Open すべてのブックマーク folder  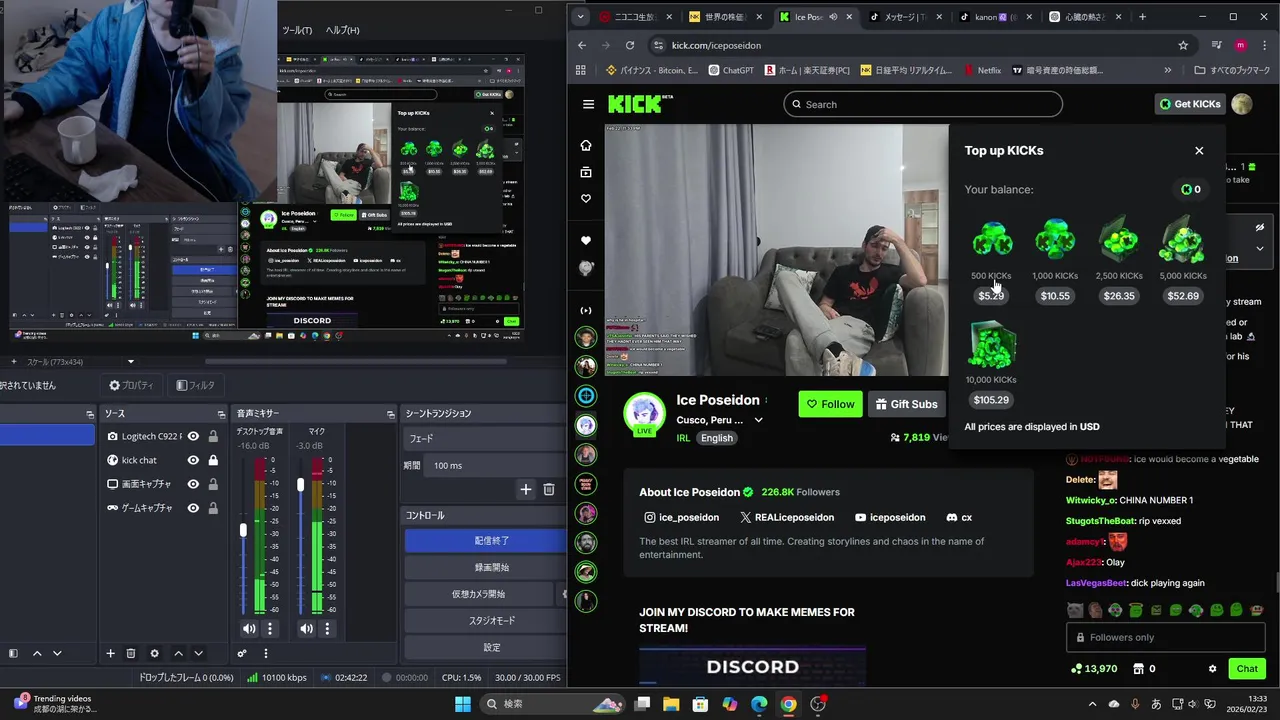click(x=1232, y=71)
